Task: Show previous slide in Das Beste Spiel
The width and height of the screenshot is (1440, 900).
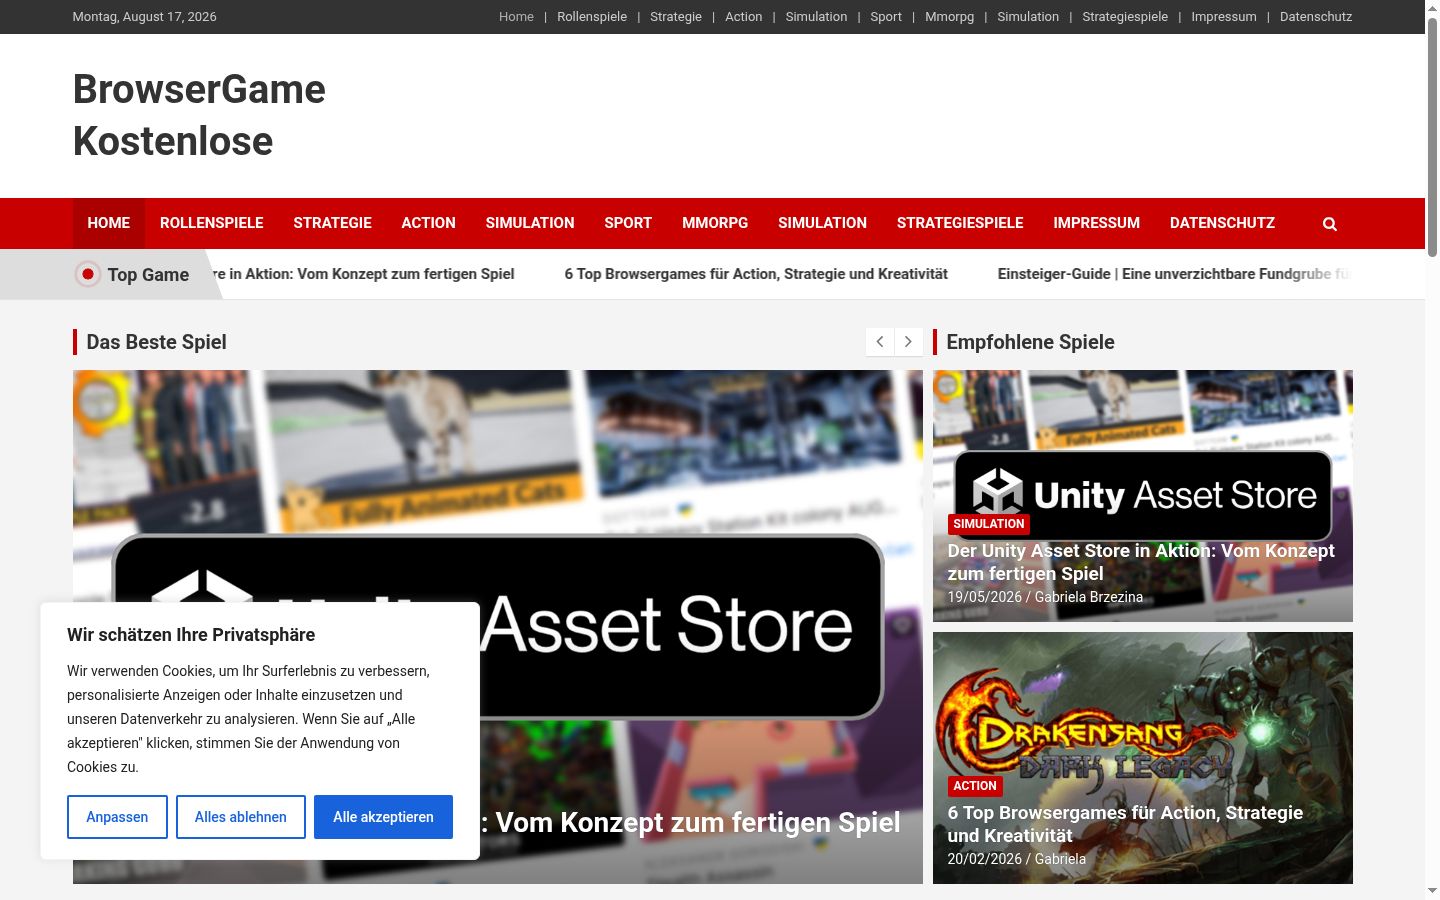Action: pos(880,342)
